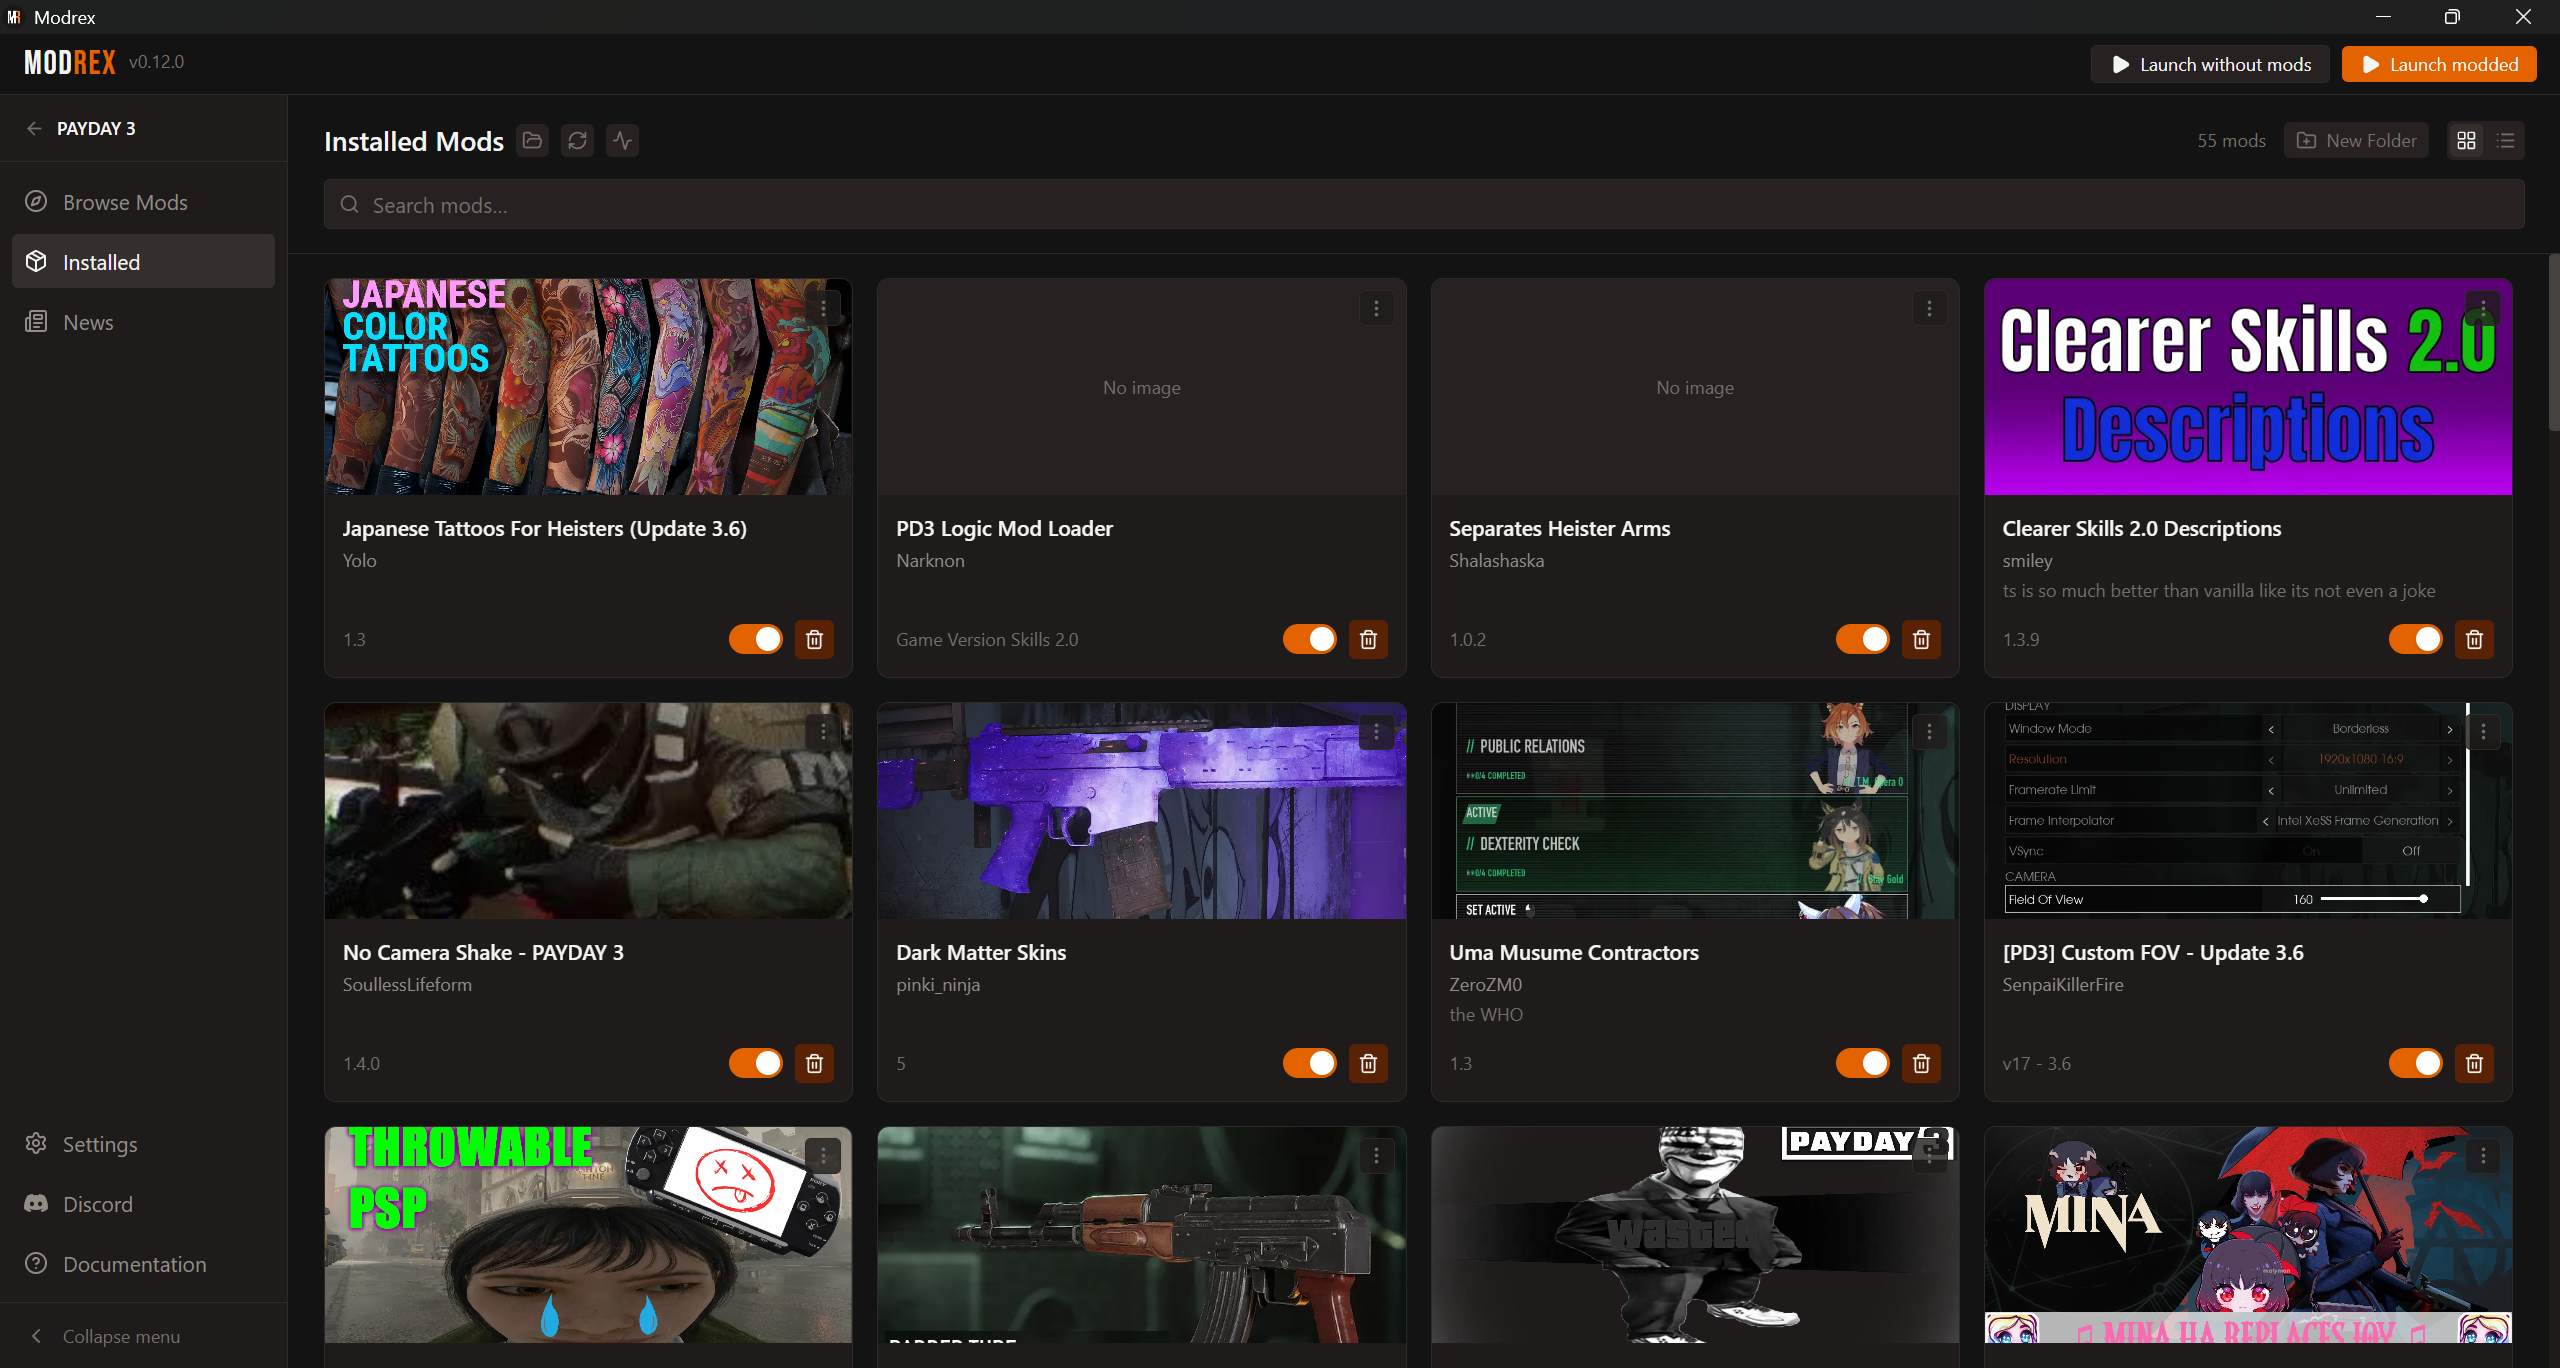Launch the game without mods
The height and width of the screenshot is (1368, 2560).
click(2210, 64)
